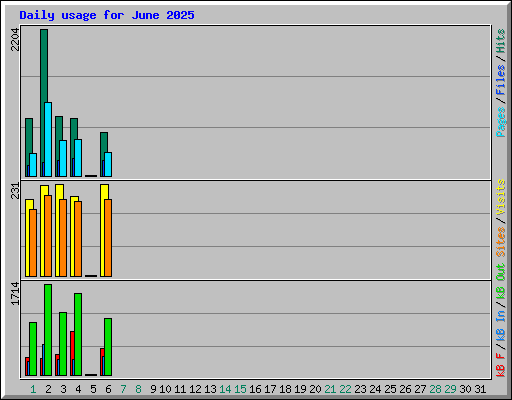Click the Files legend label
Image resolution: width=512 pixels, height=400 pixels.
coord(501,80)
